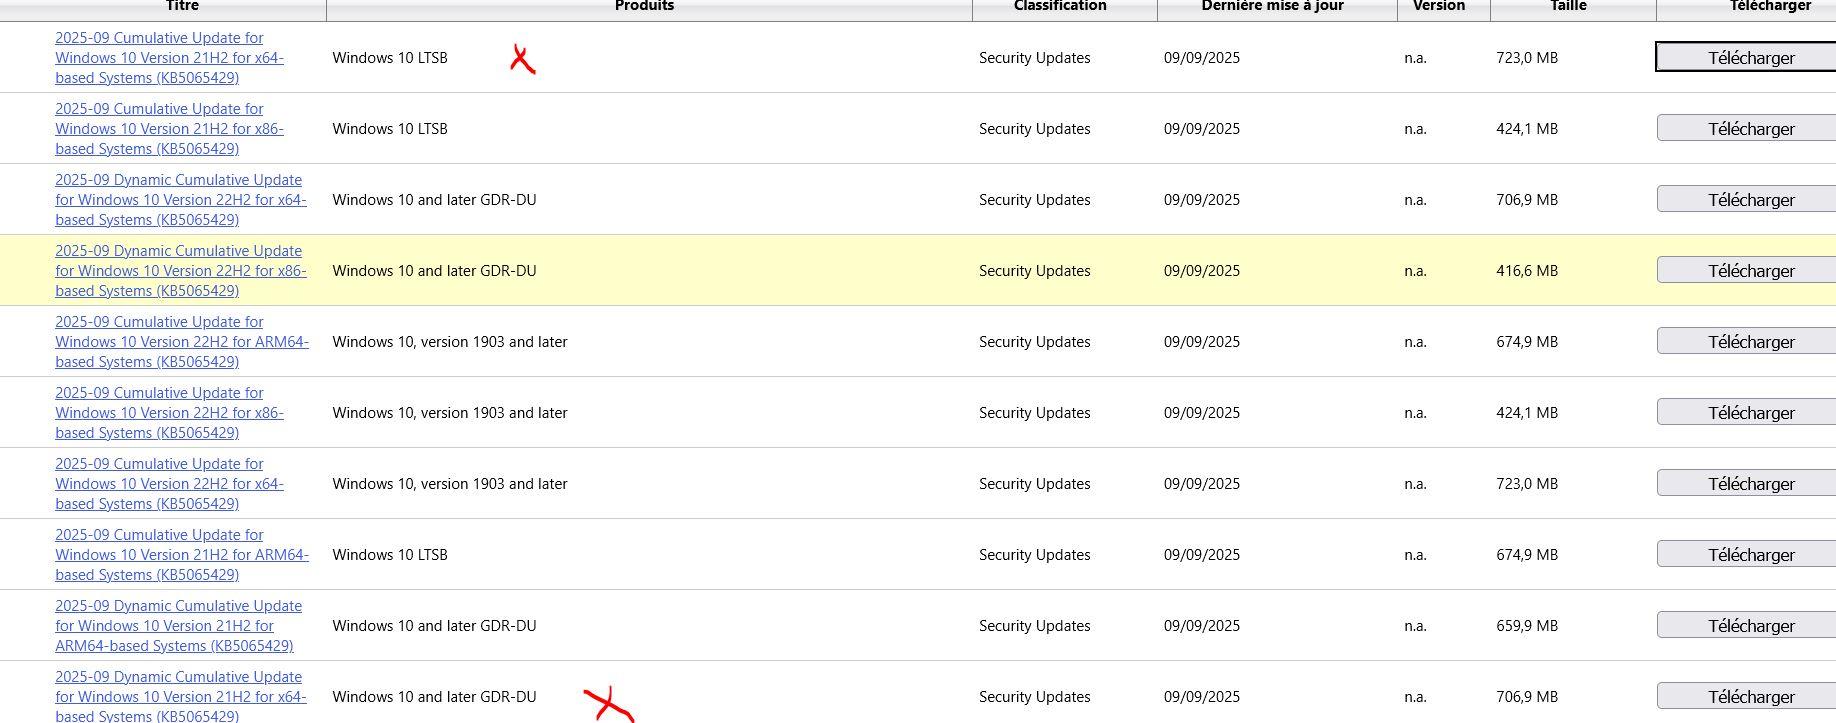Open Cumulative Update 22H2 ARM64-based Systems link
This screenshot has height=723, width=1836.
click(x=182, y=342)
